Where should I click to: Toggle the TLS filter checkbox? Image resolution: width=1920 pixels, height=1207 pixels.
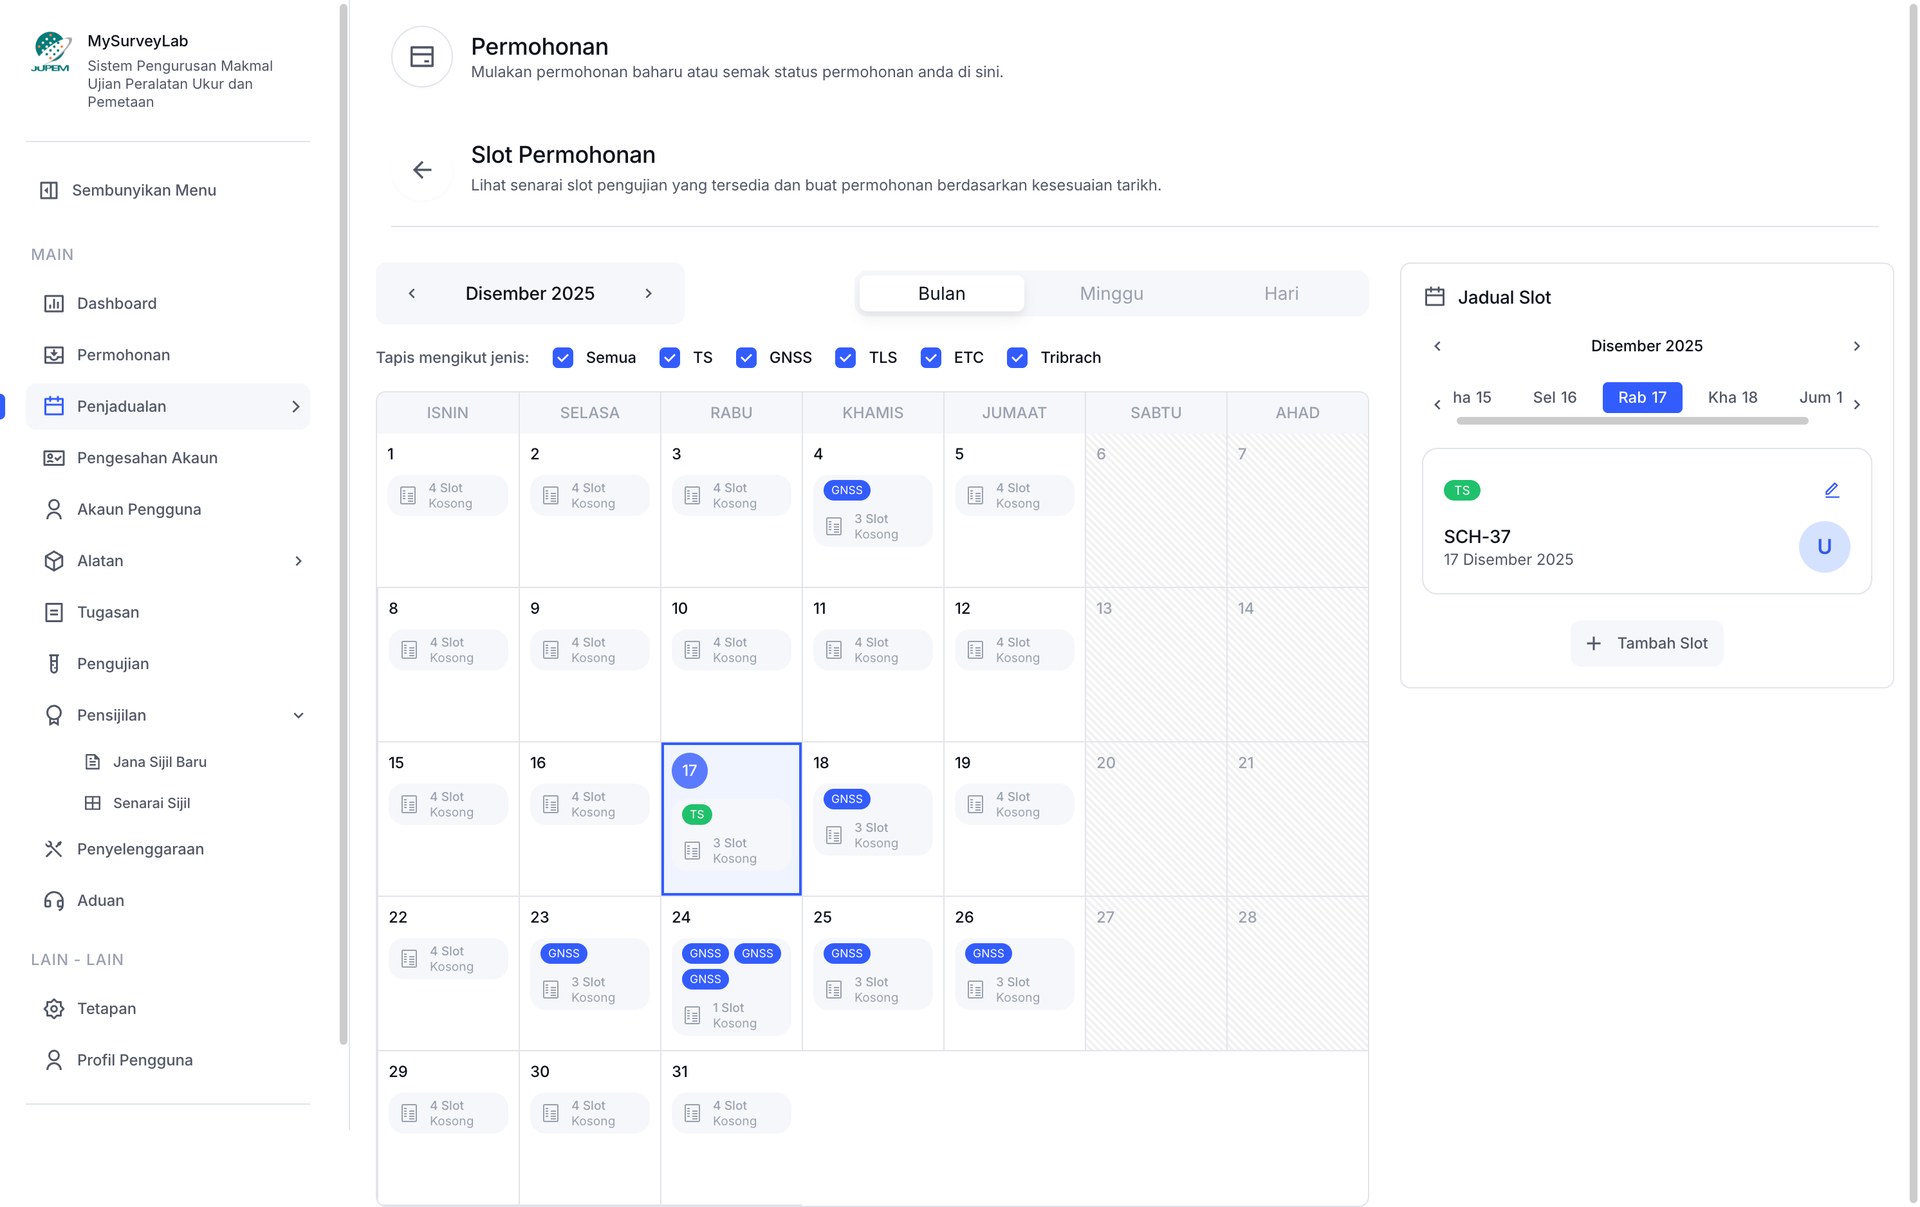(x=846, y=358)
